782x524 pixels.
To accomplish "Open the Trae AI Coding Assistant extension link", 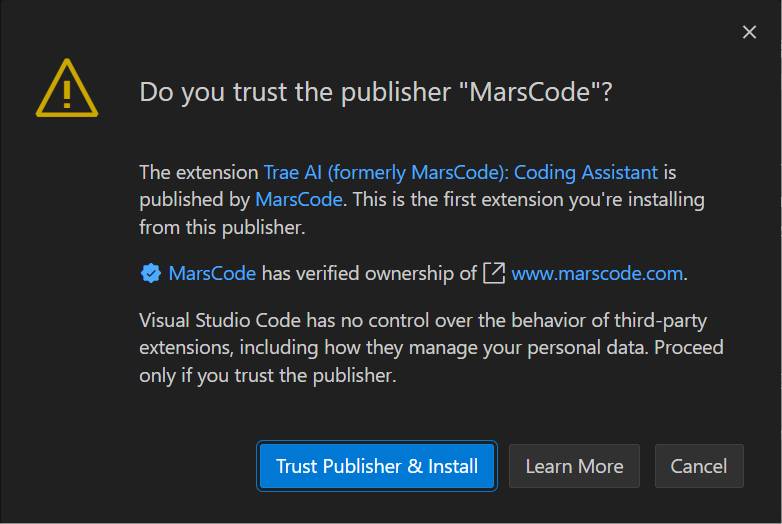I will tap(461, 173).
